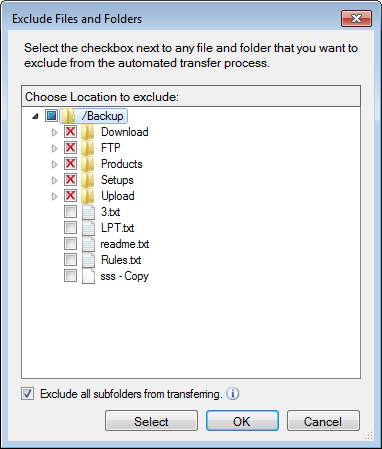The image size is (382, 449).
Task: Expand the Setups folder node
Action: tap(54, 180)
